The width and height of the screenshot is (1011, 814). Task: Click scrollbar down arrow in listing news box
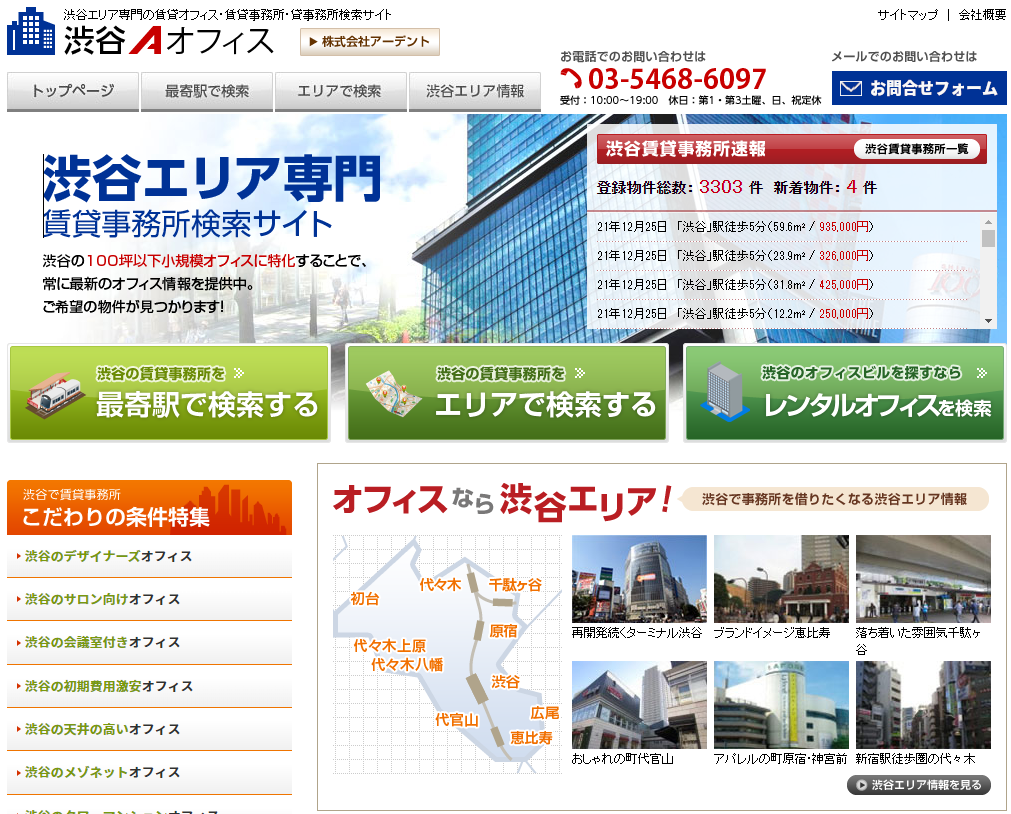[x=988, y=321]
